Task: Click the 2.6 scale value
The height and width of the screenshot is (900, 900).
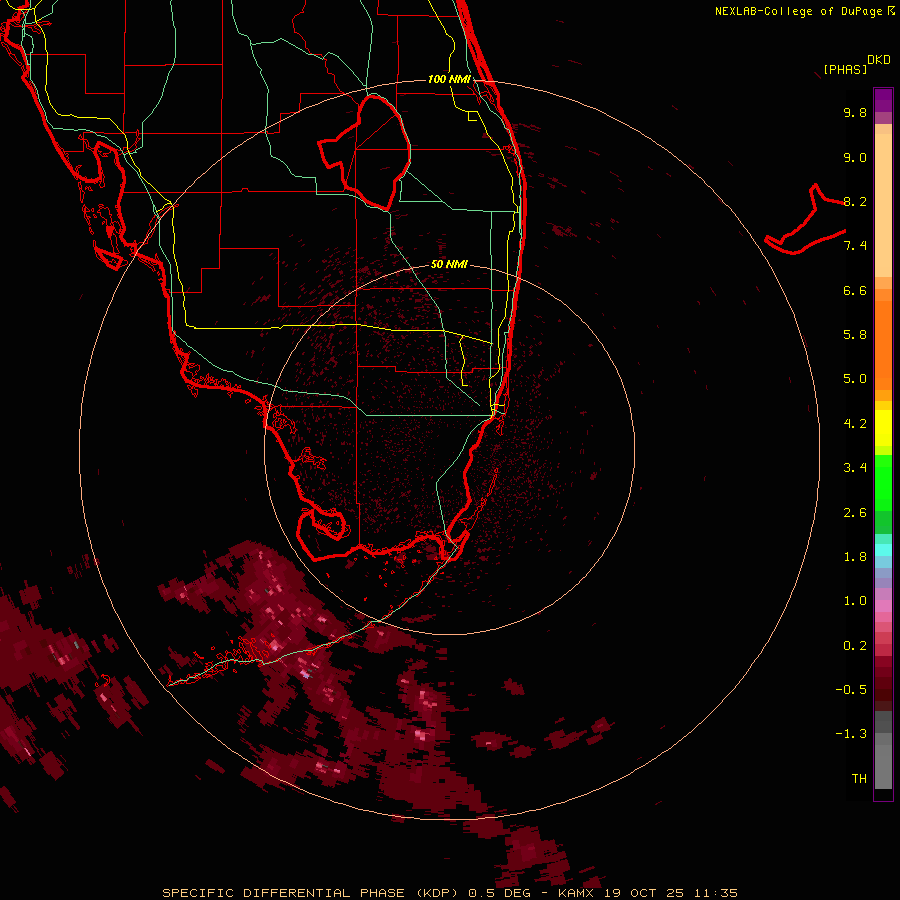Action: pyautogui.click(x=855, y=513)
